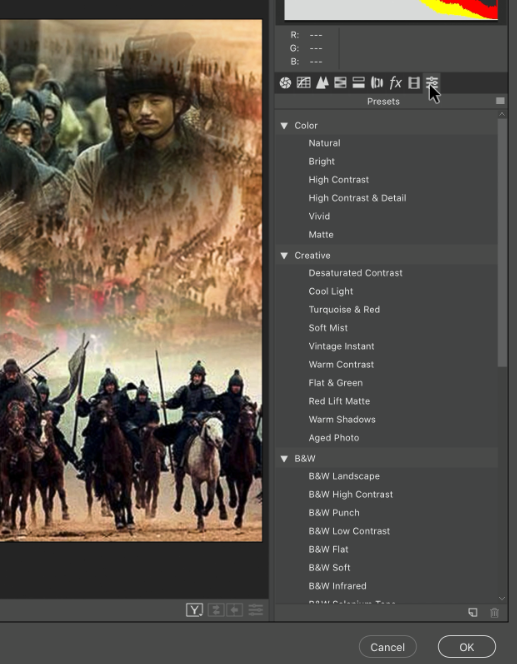This screenshot has height=664, width=517.
Task: Apply the Natural preset
Action: (x=324, y=143)
